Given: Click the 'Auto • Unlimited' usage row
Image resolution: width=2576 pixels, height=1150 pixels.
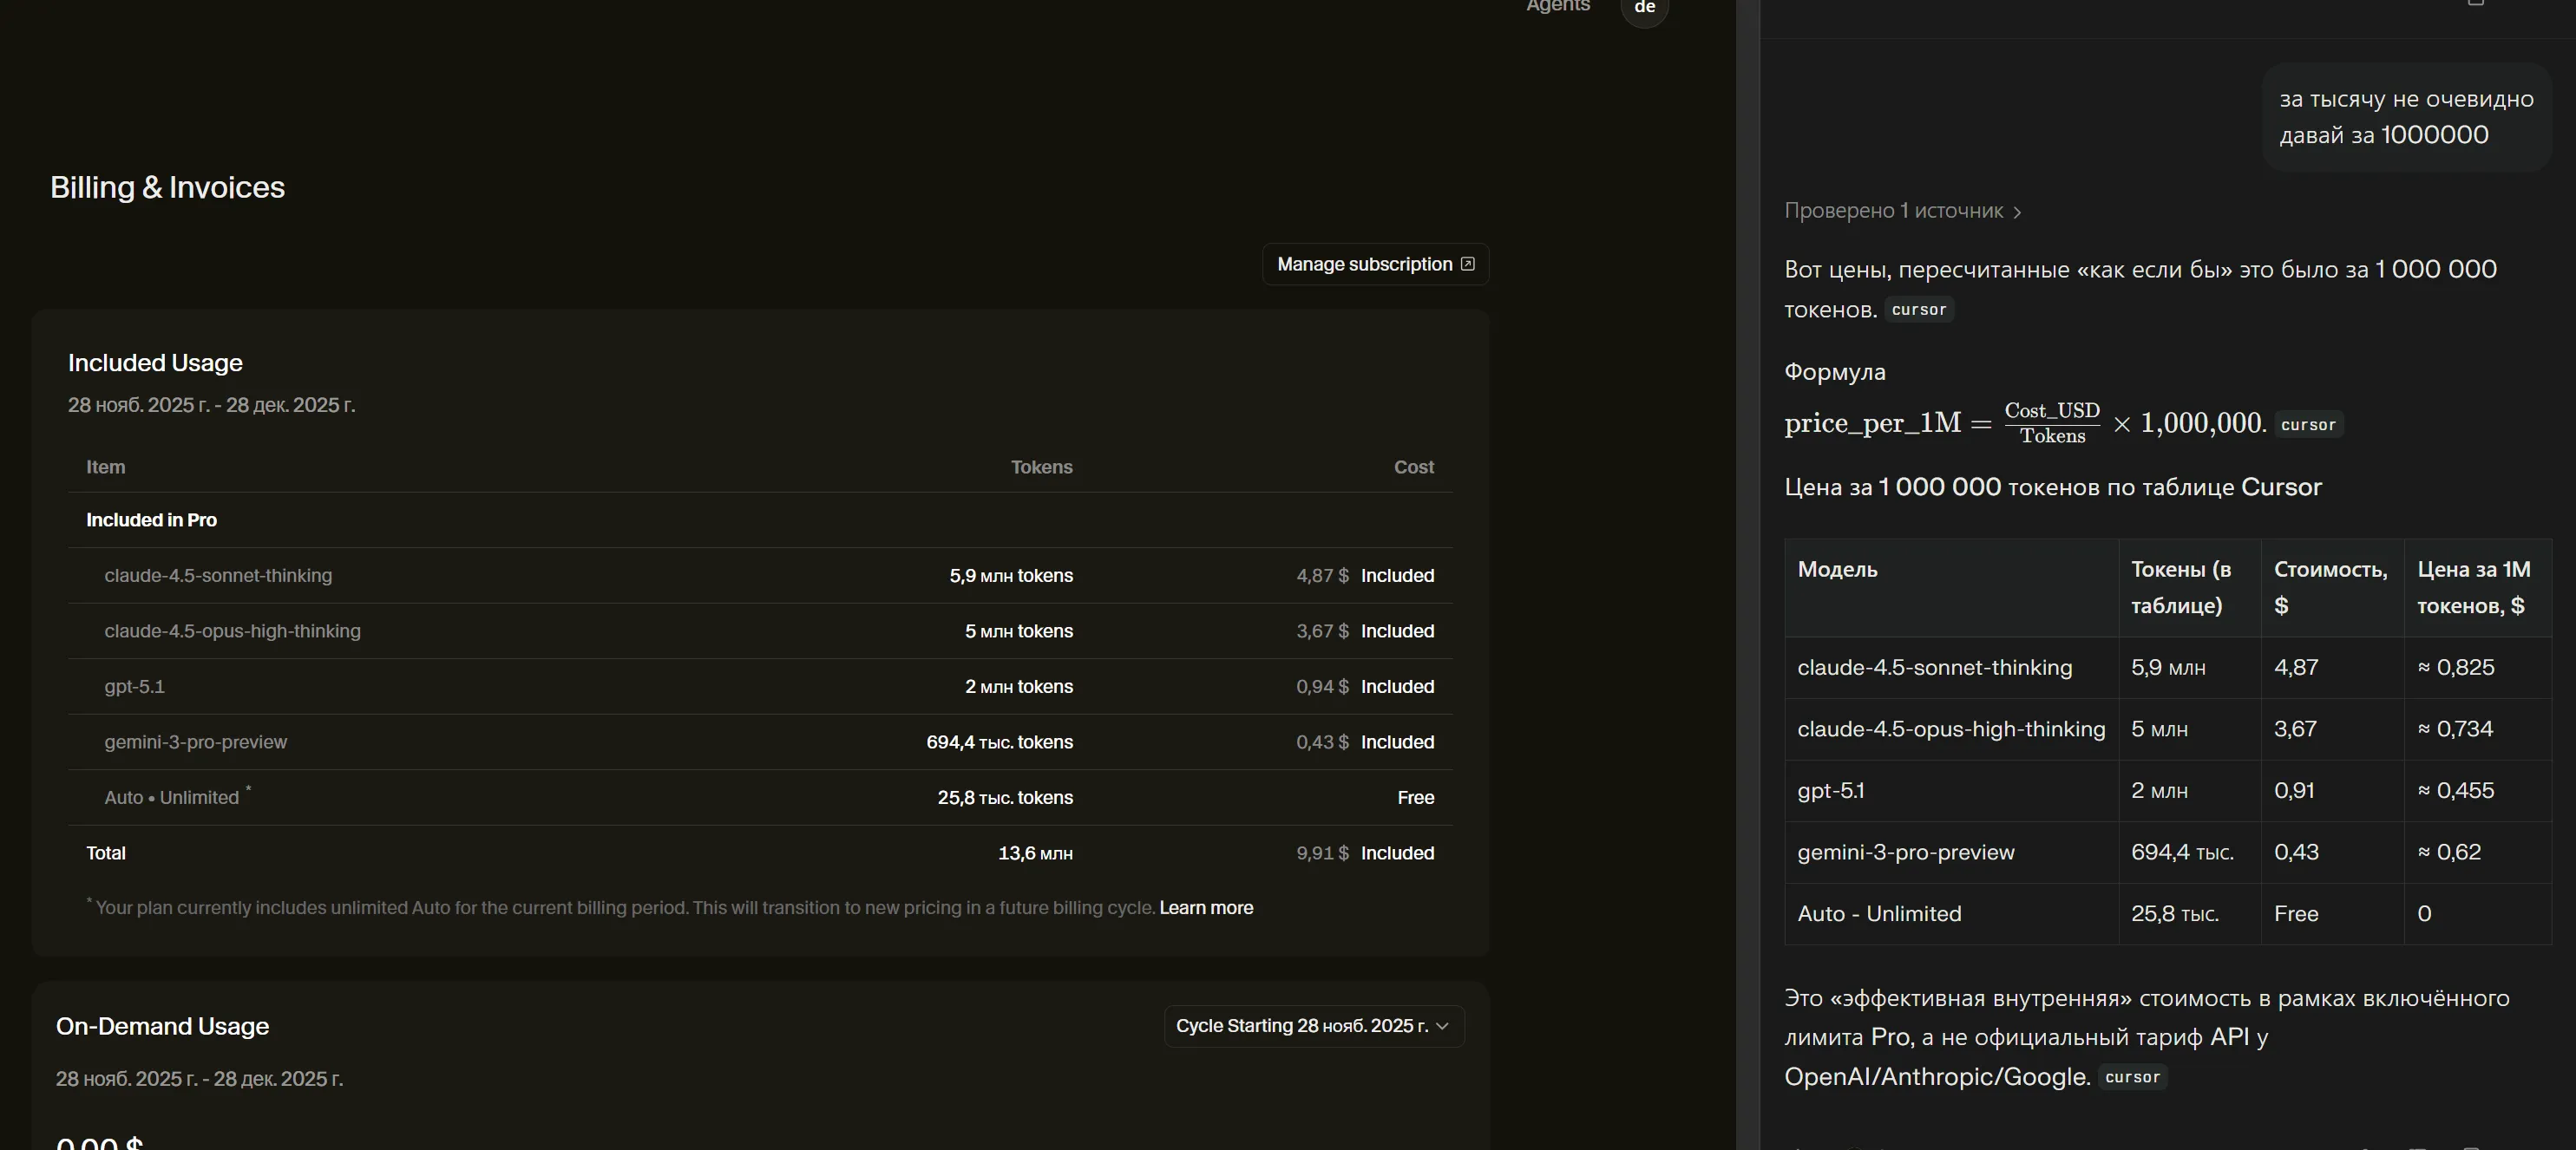Looking at the screenshot, I should coord(172,798).
